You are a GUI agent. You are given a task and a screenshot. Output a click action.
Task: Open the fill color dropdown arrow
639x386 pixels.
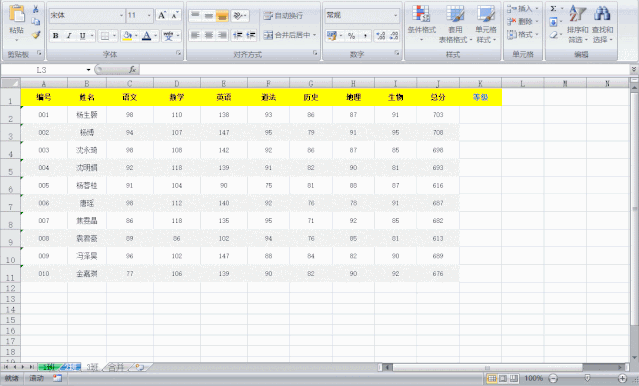coord(136,36)
